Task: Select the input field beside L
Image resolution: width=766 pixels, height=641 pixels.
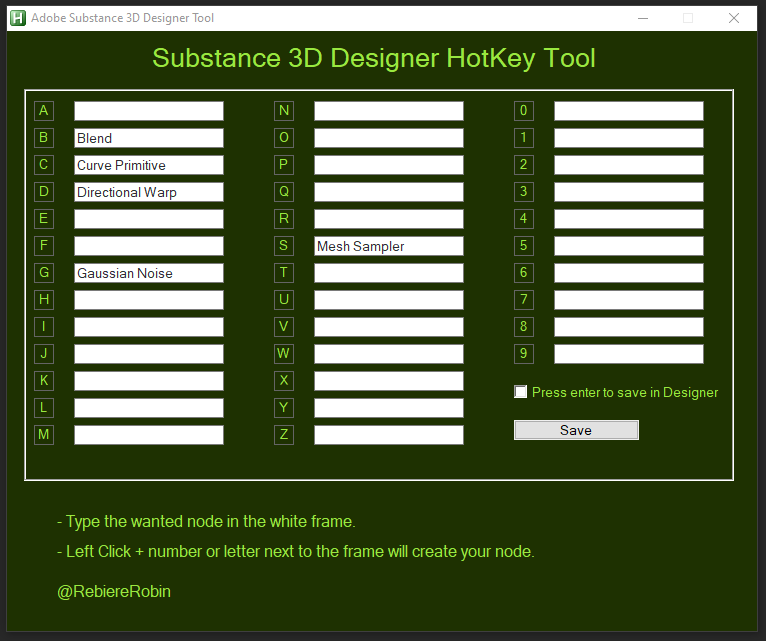Action: click(x=149, y=407)
